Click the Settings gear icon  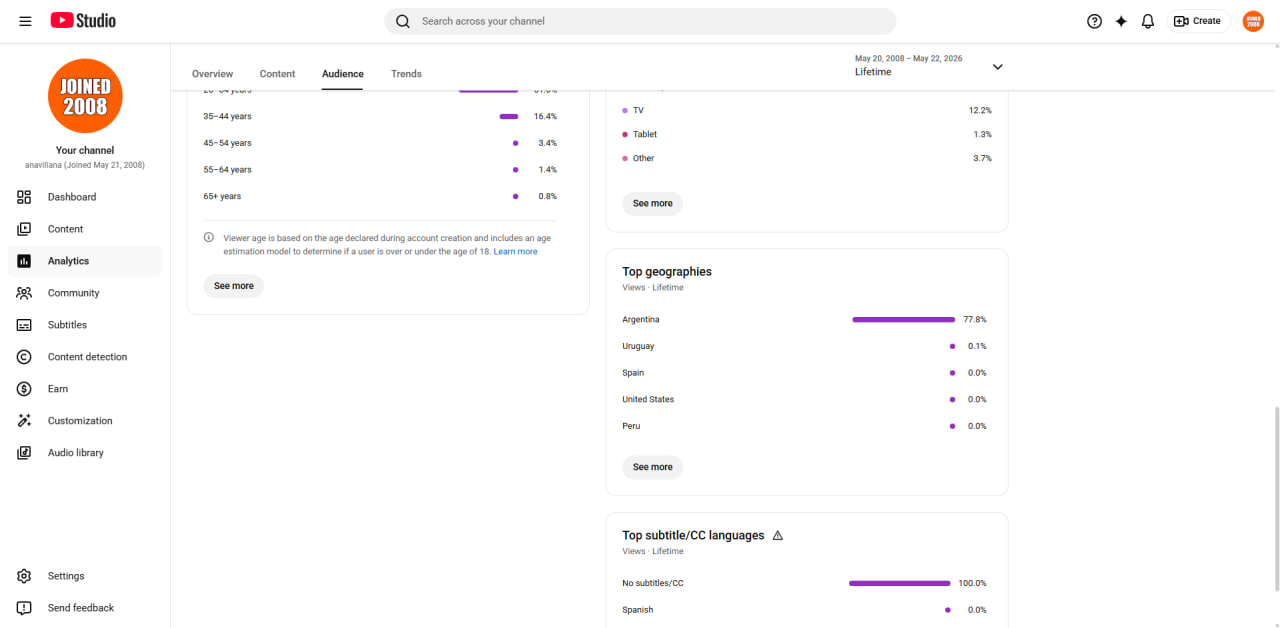point(25,576)
